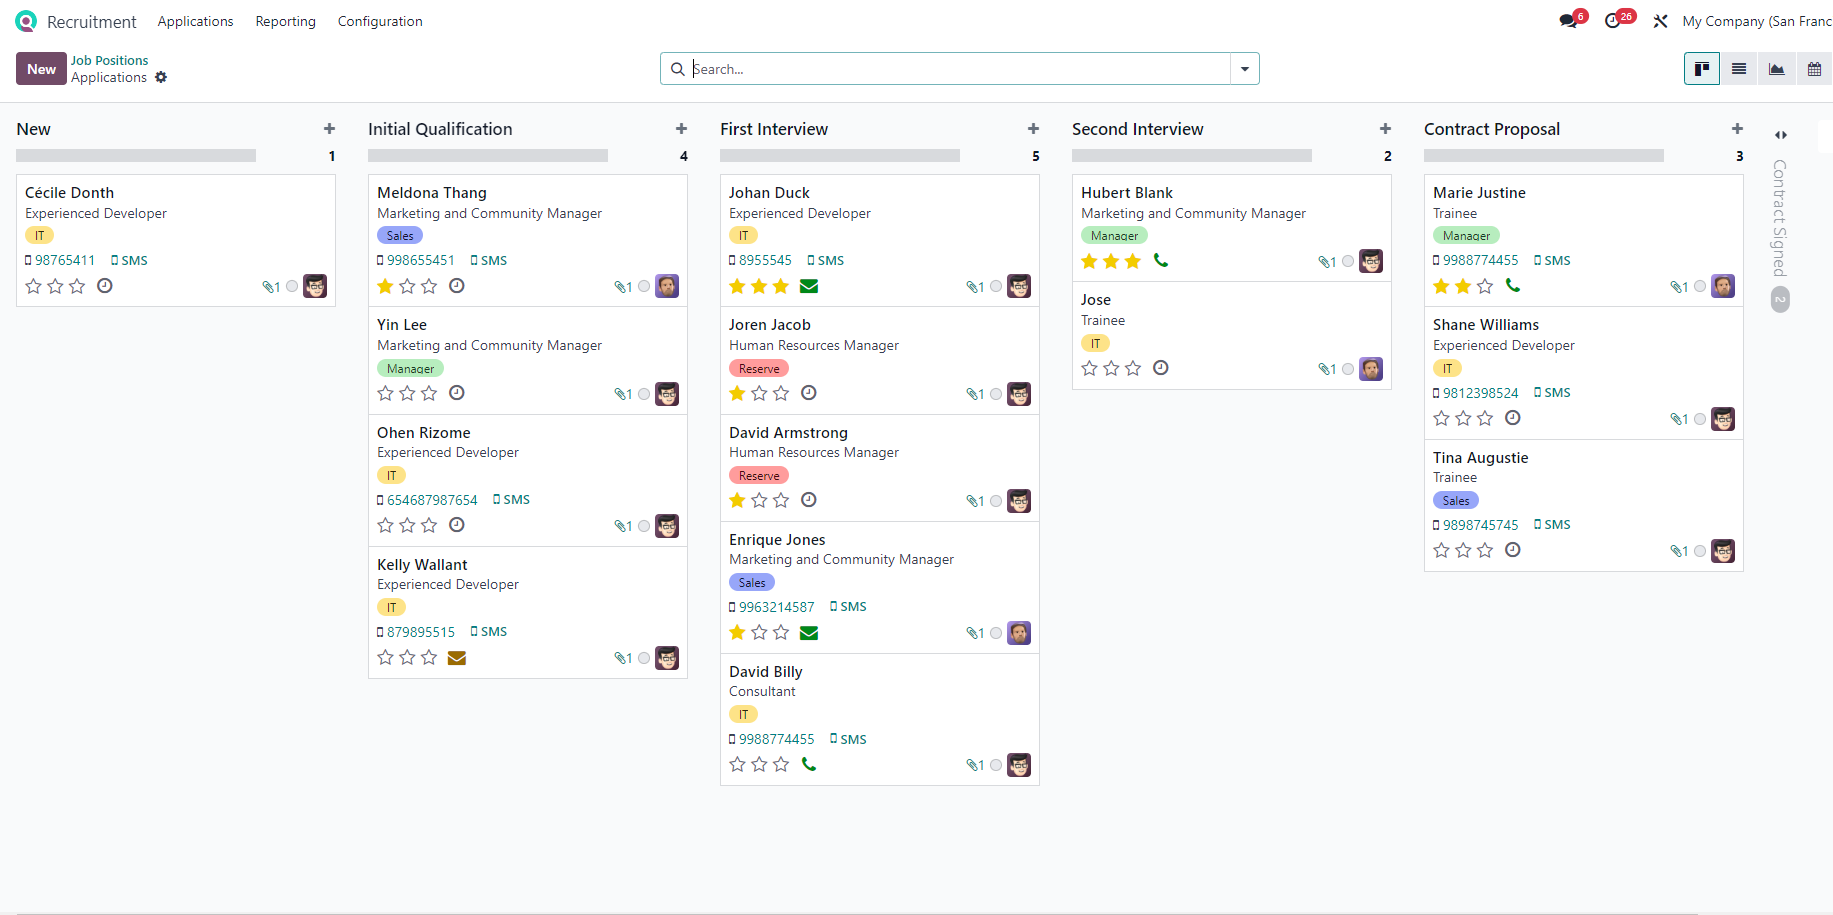The width and height of the screenshot is (1833, 915).
Task: Click the phone activity icon on Hubert Blank
Action: click(1161, 260)
